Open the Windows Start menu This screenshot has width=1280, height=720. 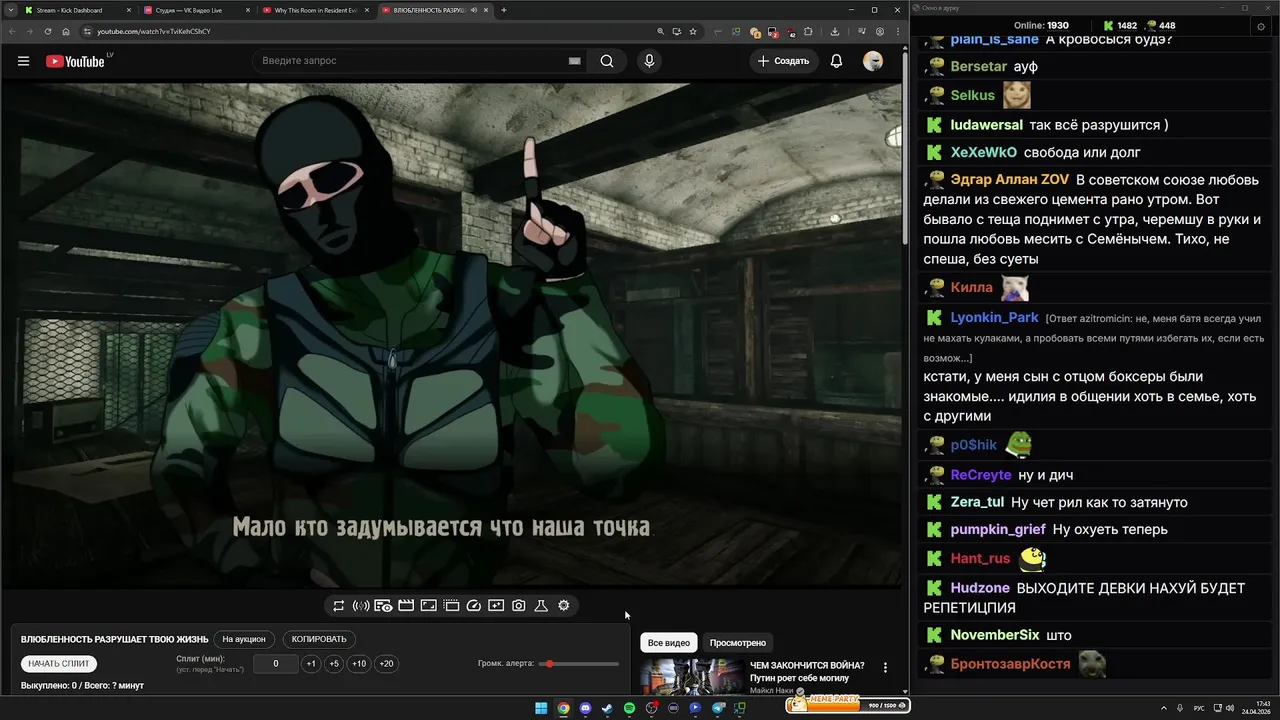541,708
